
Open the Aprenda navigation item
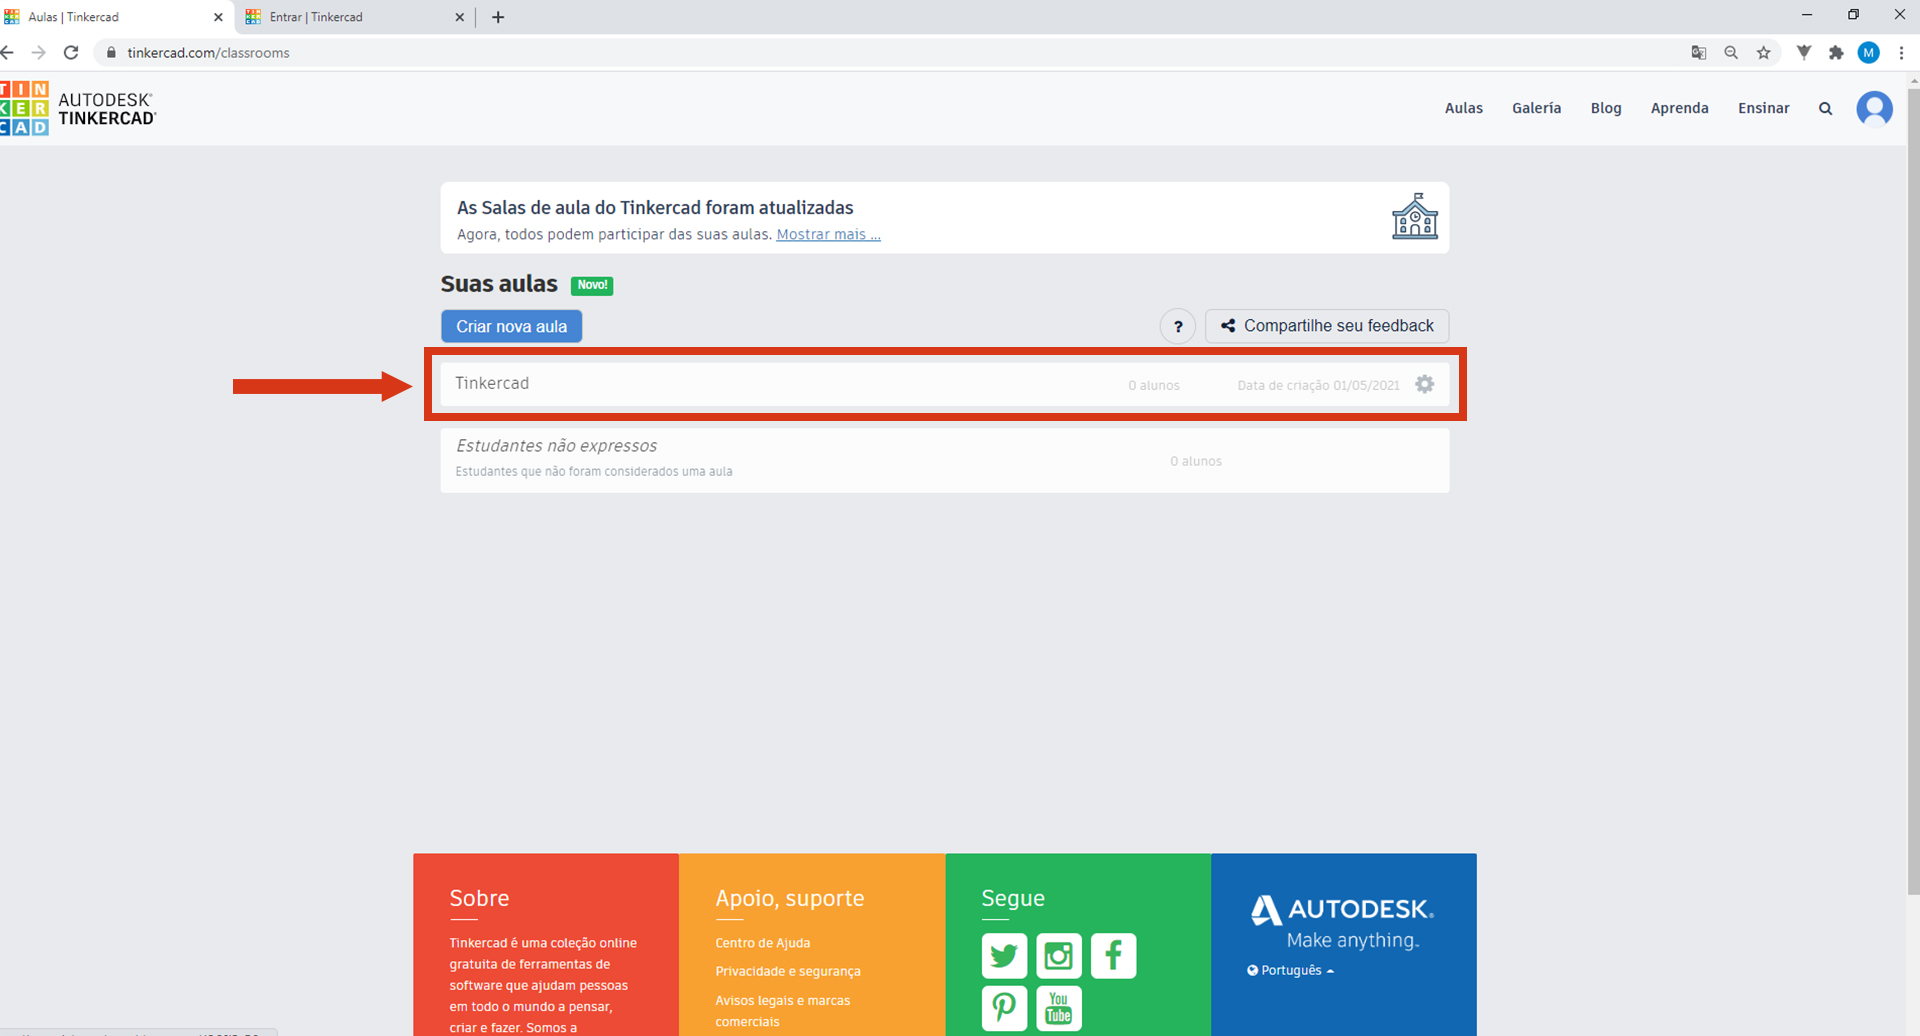tap(1679, 108)
